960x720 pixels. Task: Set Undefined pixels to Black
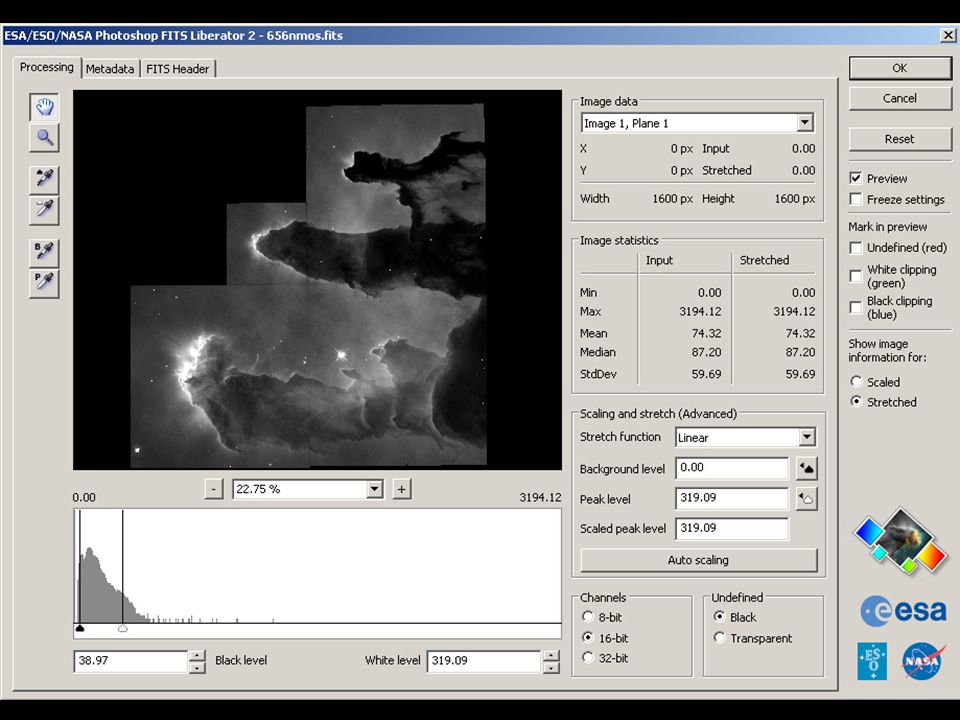tap(720, 617)
